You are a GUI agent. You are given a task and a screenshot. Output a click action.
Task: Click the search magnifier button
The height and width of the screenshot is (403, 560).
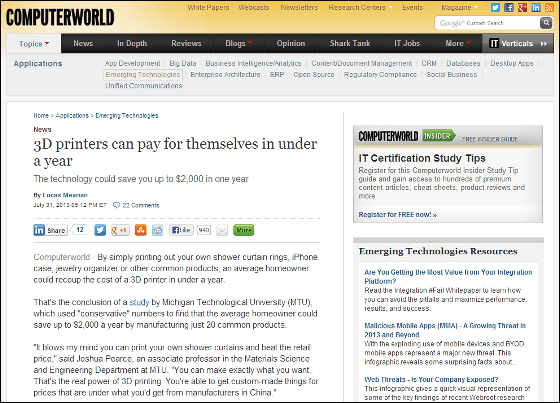coord(546,23)
